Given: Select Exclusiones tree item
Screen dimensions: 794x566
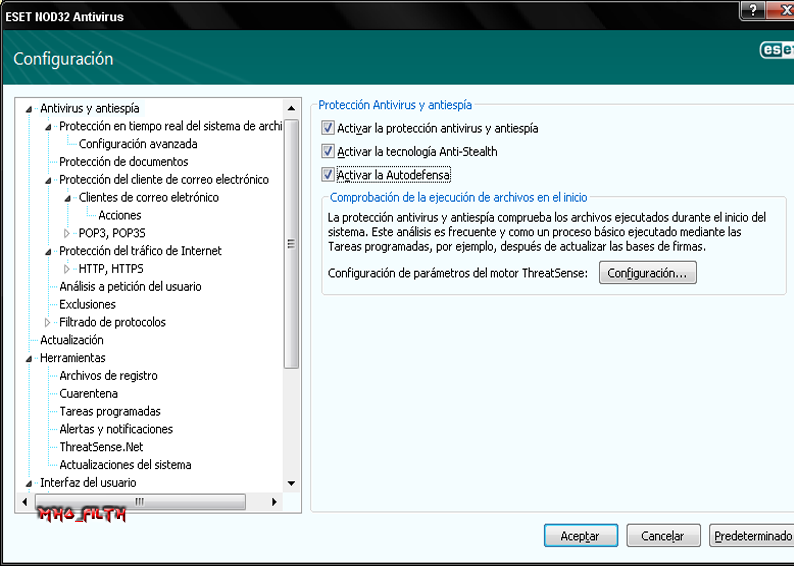Looking at the screenshot, I should [87, 304].
